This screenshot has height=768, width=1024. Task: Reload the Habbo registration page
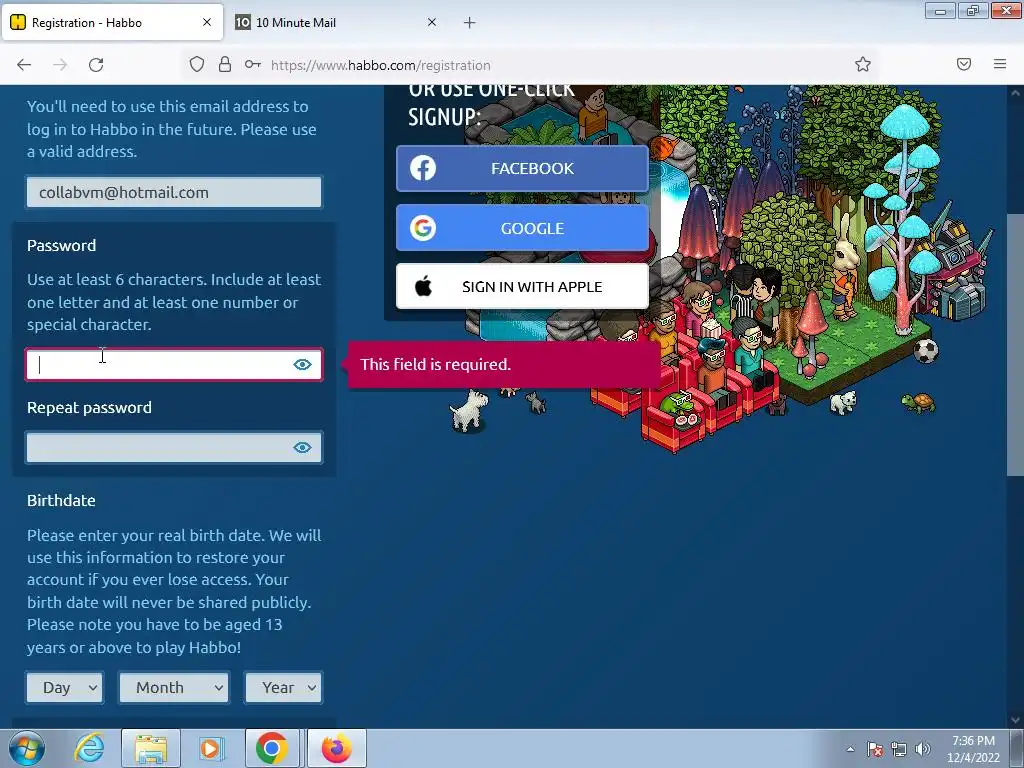pos(96,65)
